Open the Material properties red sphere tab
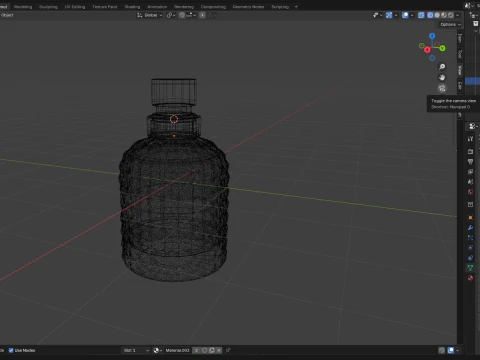Screen dimensions: 480x360 pos(470,278)
